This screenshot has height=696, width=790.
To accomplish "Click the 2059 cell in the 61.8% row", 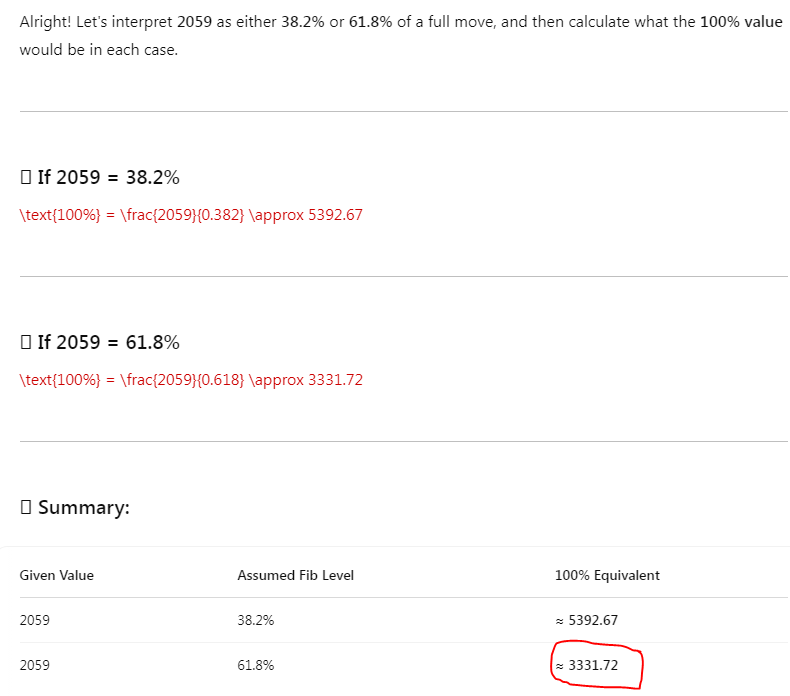I will 35,665.
